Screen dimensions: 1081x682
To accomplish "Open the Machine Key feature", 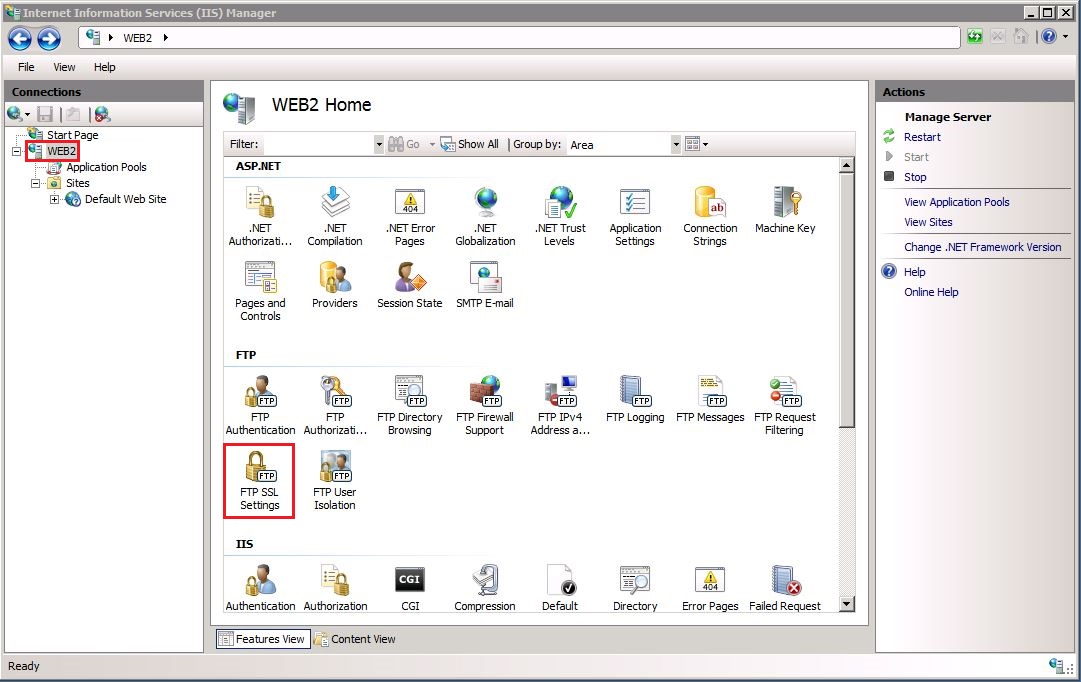I will point(784,211).
